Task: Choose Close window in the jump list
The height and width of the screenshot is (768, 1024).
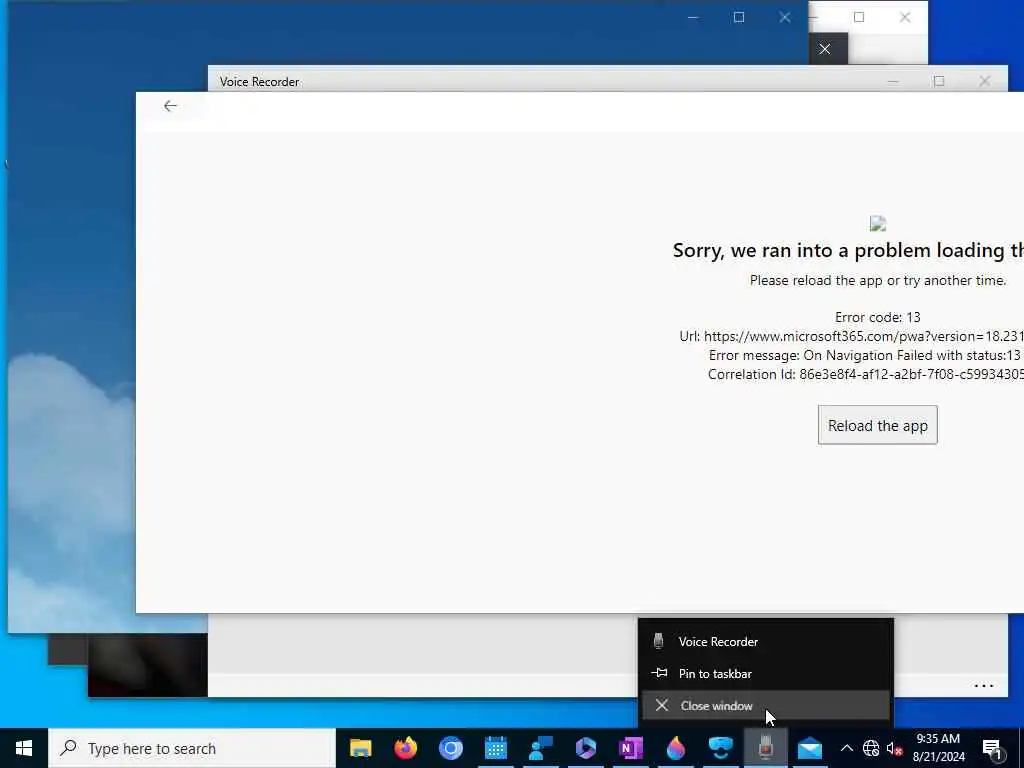Action: (x=765, y=705)
